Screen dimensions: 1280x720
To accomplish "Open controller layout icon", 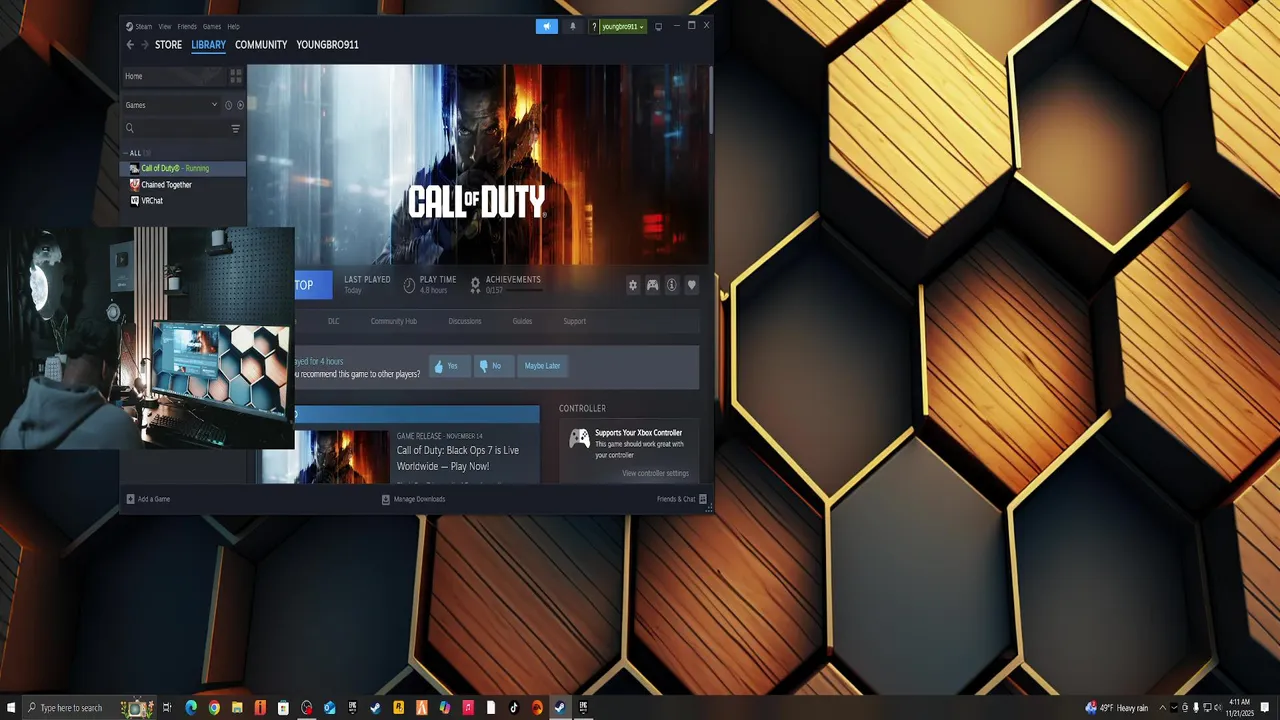I will pyautogui.click(x=652, y=285).
